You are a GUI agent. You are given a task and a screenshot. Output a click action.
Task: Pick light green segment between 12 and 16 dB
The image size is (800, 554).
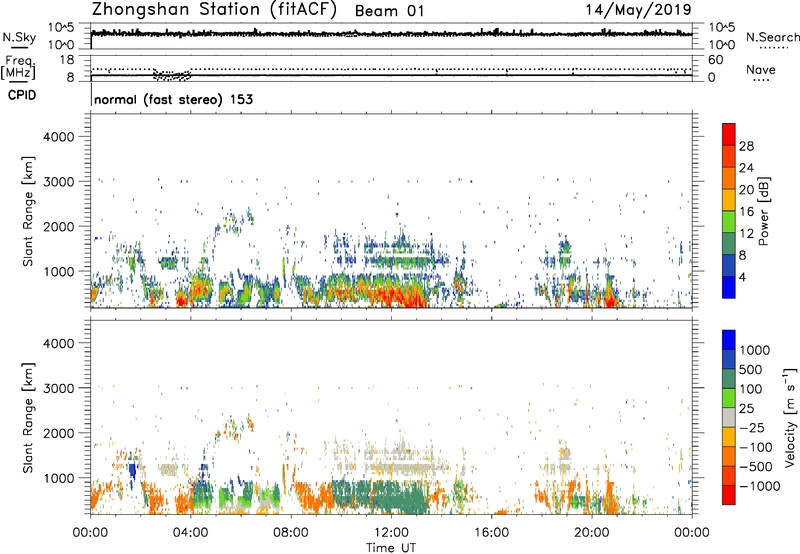coord(729,222)
